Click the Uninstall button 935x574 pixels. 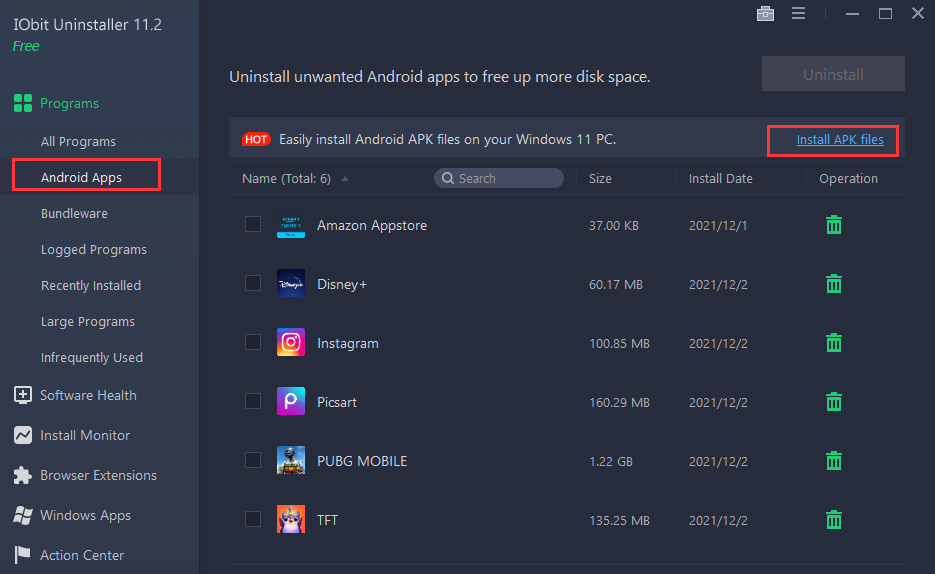(x=833, y=74)
